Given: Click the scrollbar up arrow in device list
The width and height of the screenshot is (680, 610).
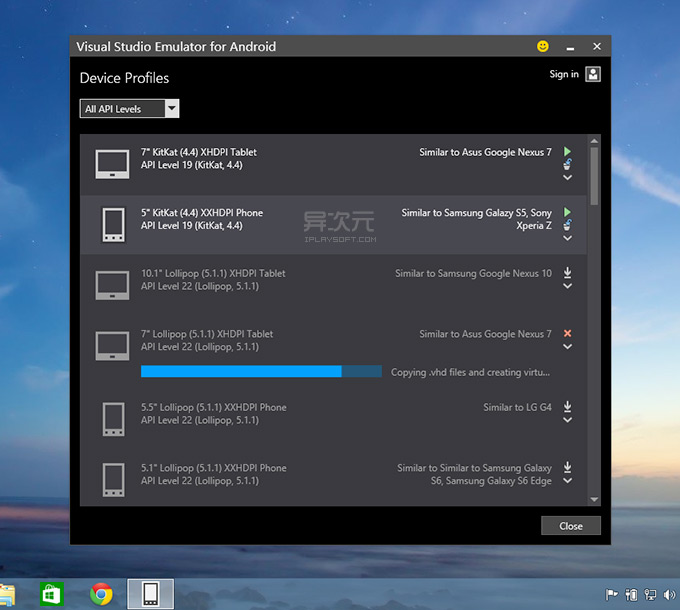Looking at the screenshot, I should coord(594,141).
